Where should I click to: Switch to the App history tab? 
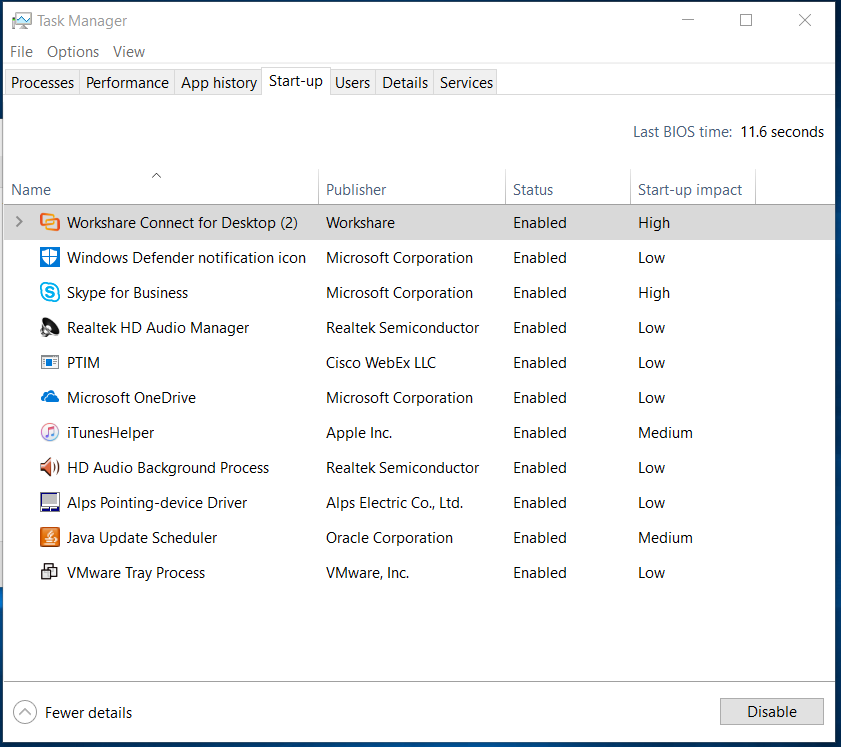click(219, 83)
